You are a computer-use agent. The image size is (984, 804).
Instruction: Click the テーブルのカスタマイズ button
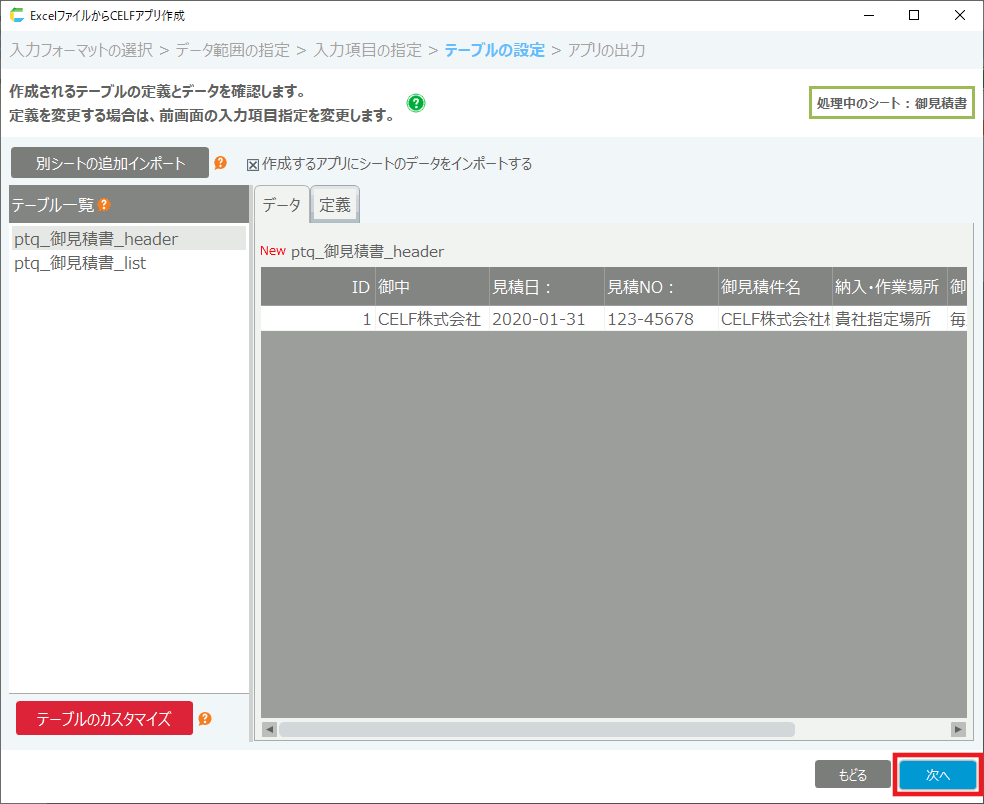click(104, 719)
